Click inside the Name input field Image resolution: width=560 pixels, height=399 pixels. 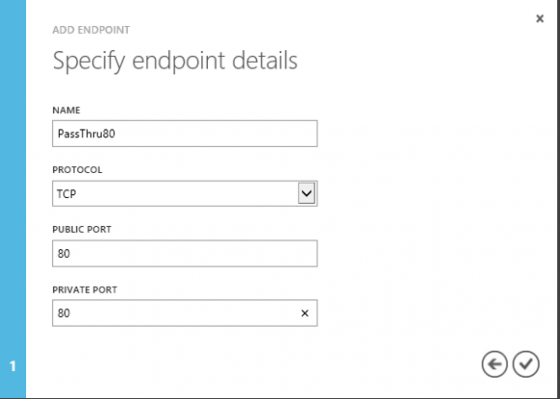[x=185, y=134]
